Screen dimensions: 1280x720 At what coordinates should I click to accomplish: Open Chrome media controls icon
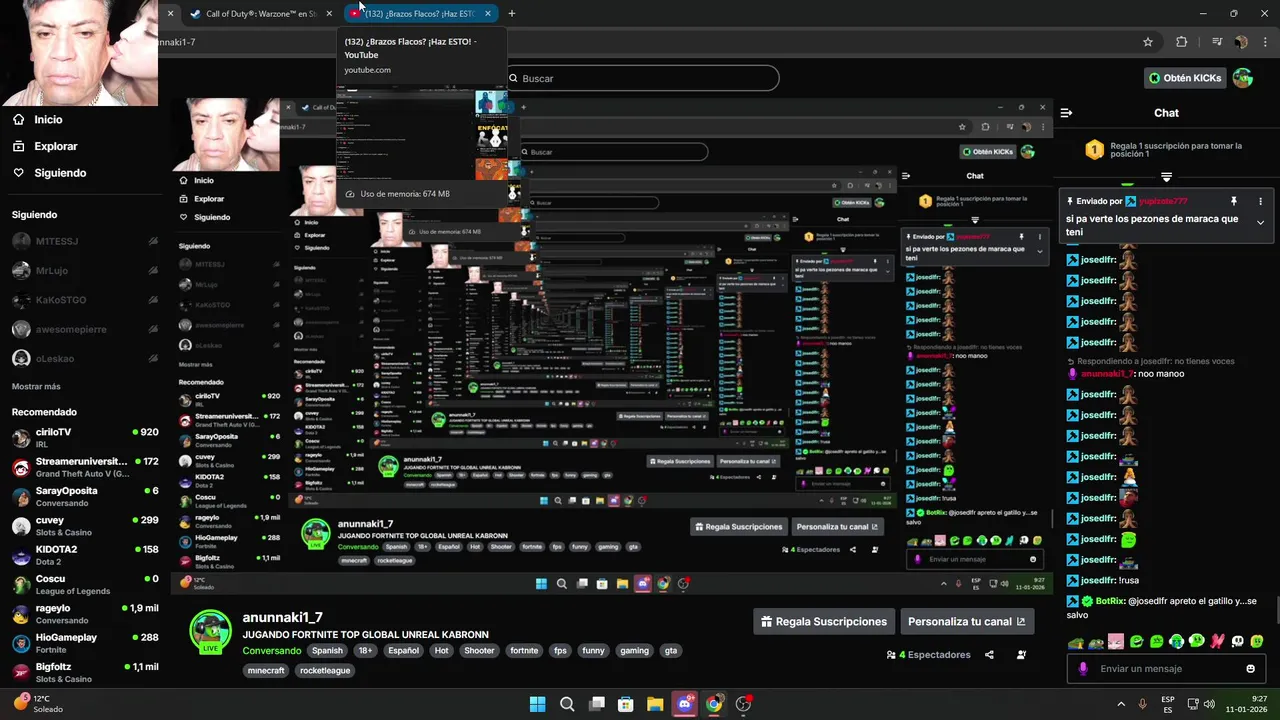1217,42
